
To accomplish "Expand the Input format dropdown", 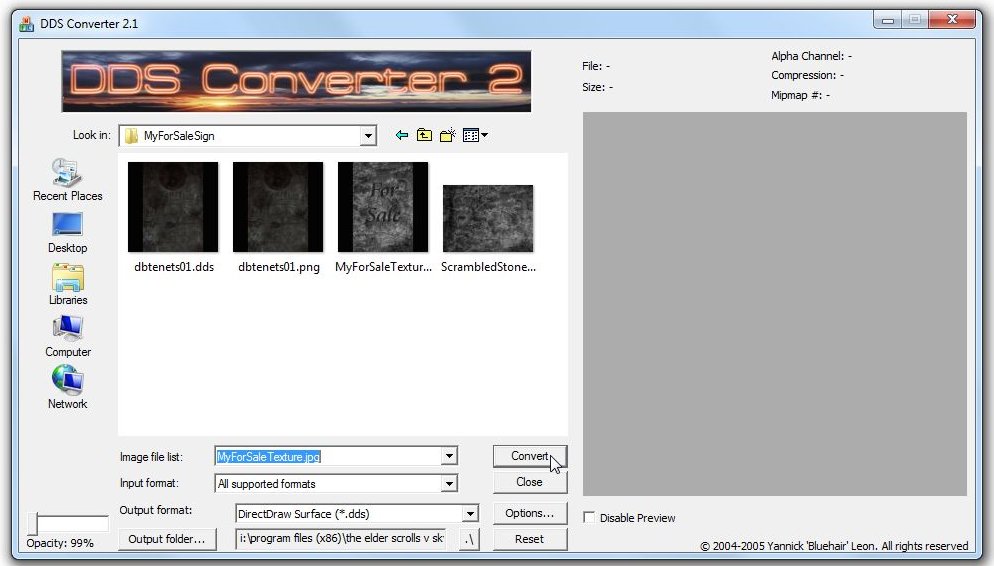I will point(449,484).
